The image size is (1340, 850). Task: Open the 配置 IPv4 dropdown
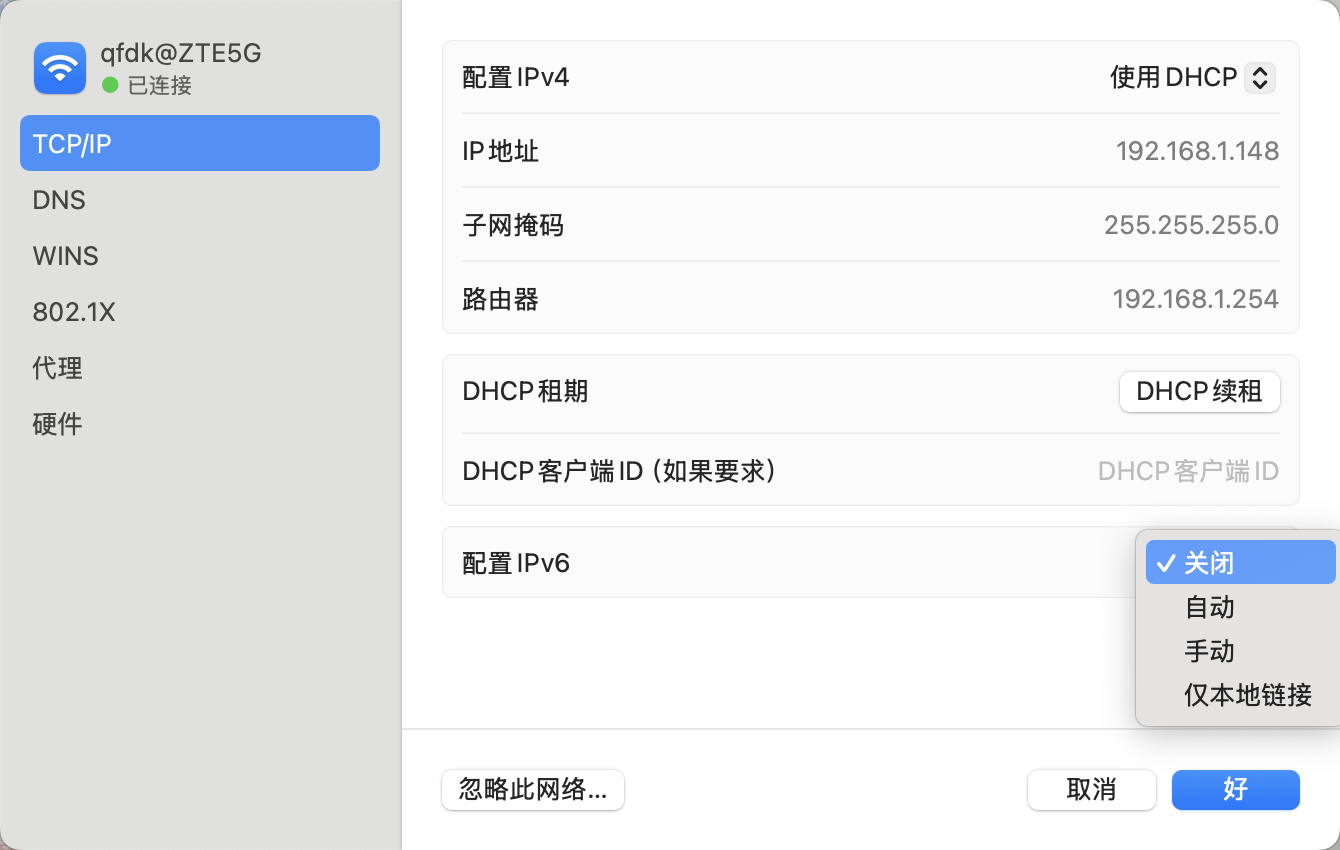(x=1192, y=77)
